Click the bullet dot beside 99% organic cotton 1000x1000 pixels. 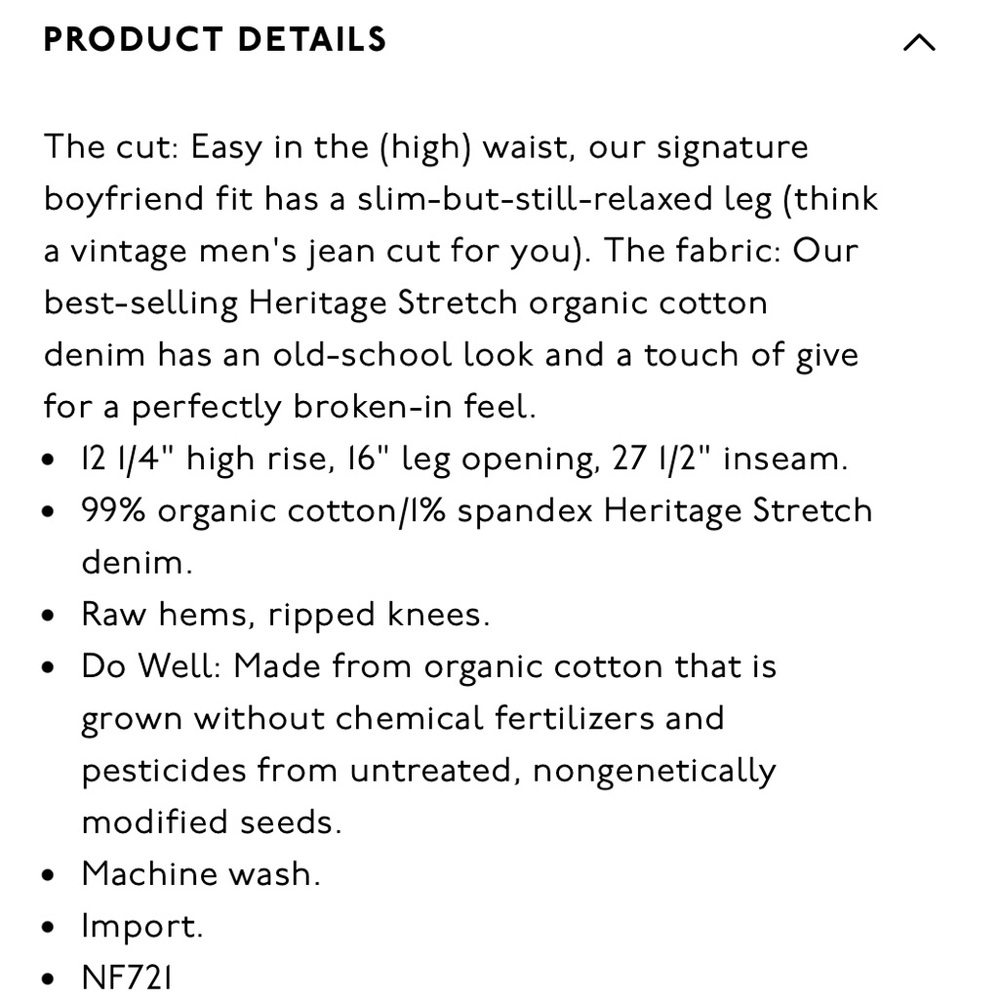[48, 511]
